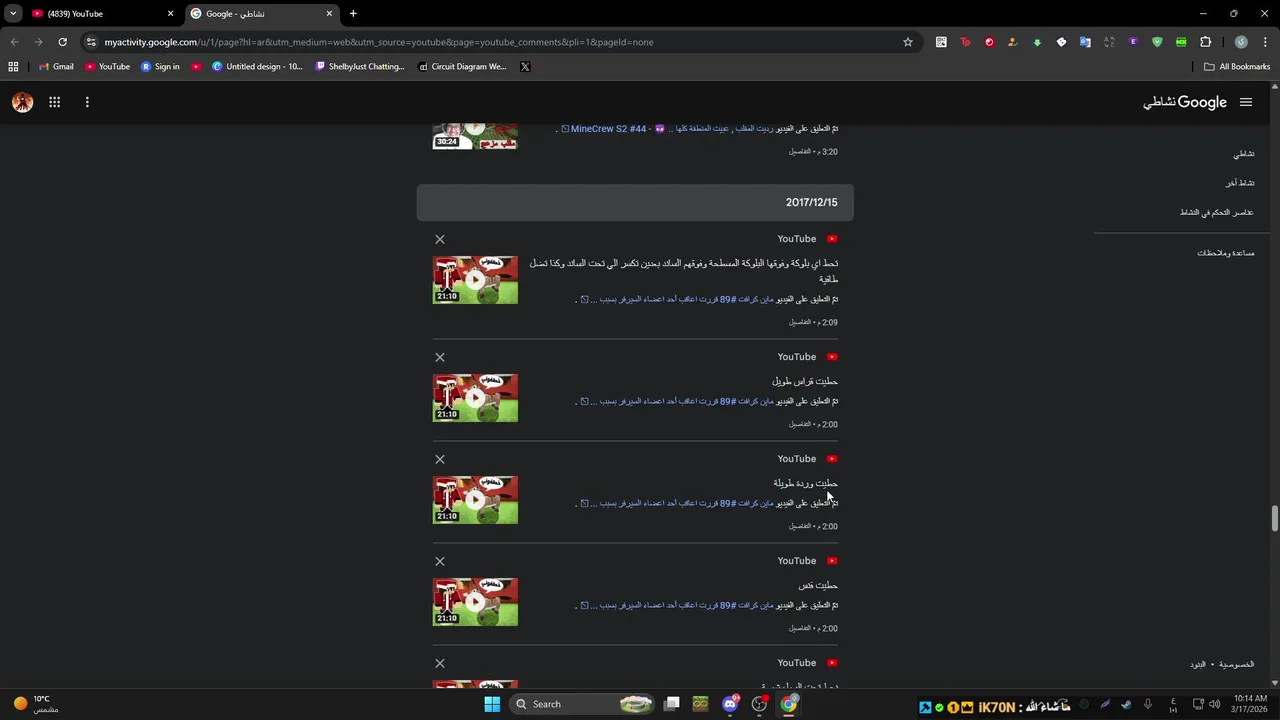Screen dimensions: 1280x720
Task: Open the hamburger main menu
Action: (1245, 102)
